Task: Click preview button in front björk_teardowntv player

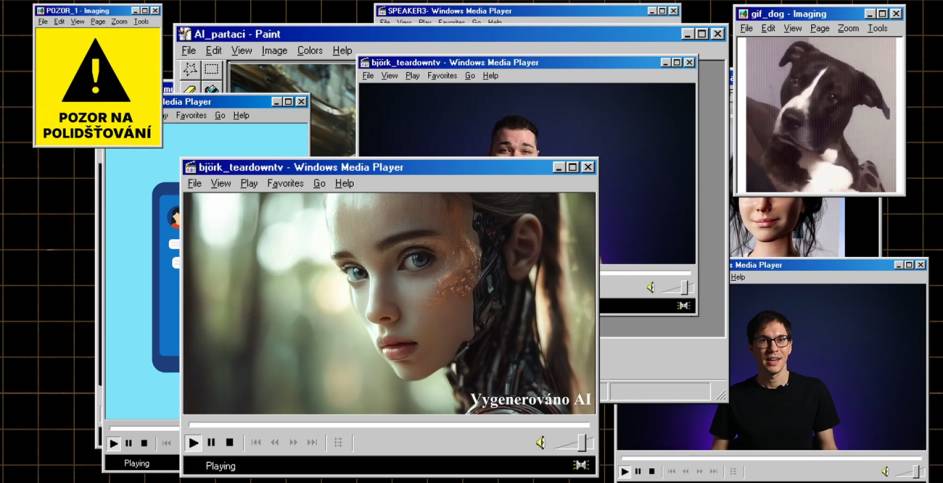Action: tap(338, 443)
